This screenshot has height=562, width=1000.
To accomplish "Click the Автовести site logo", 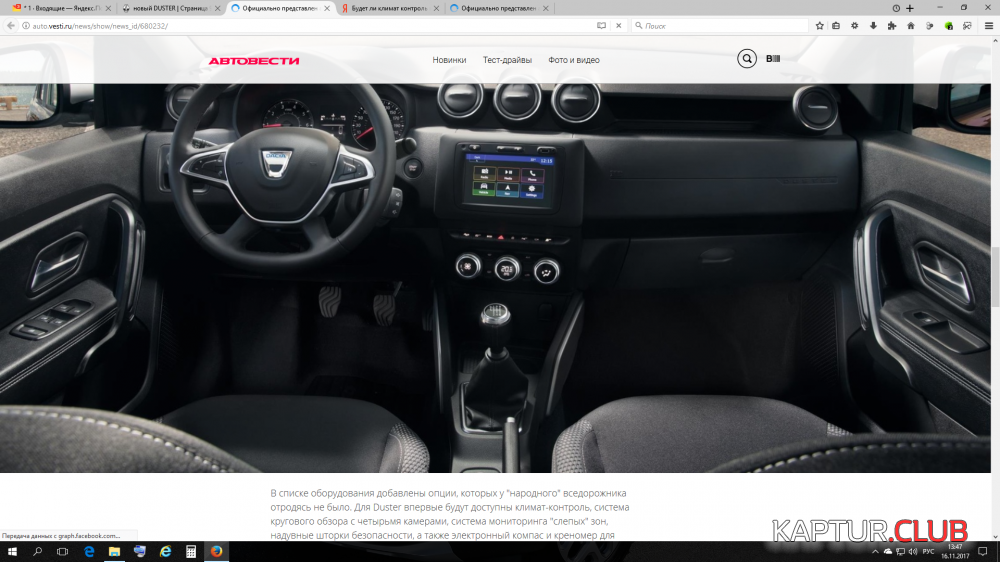I will (x=253, y=60).
